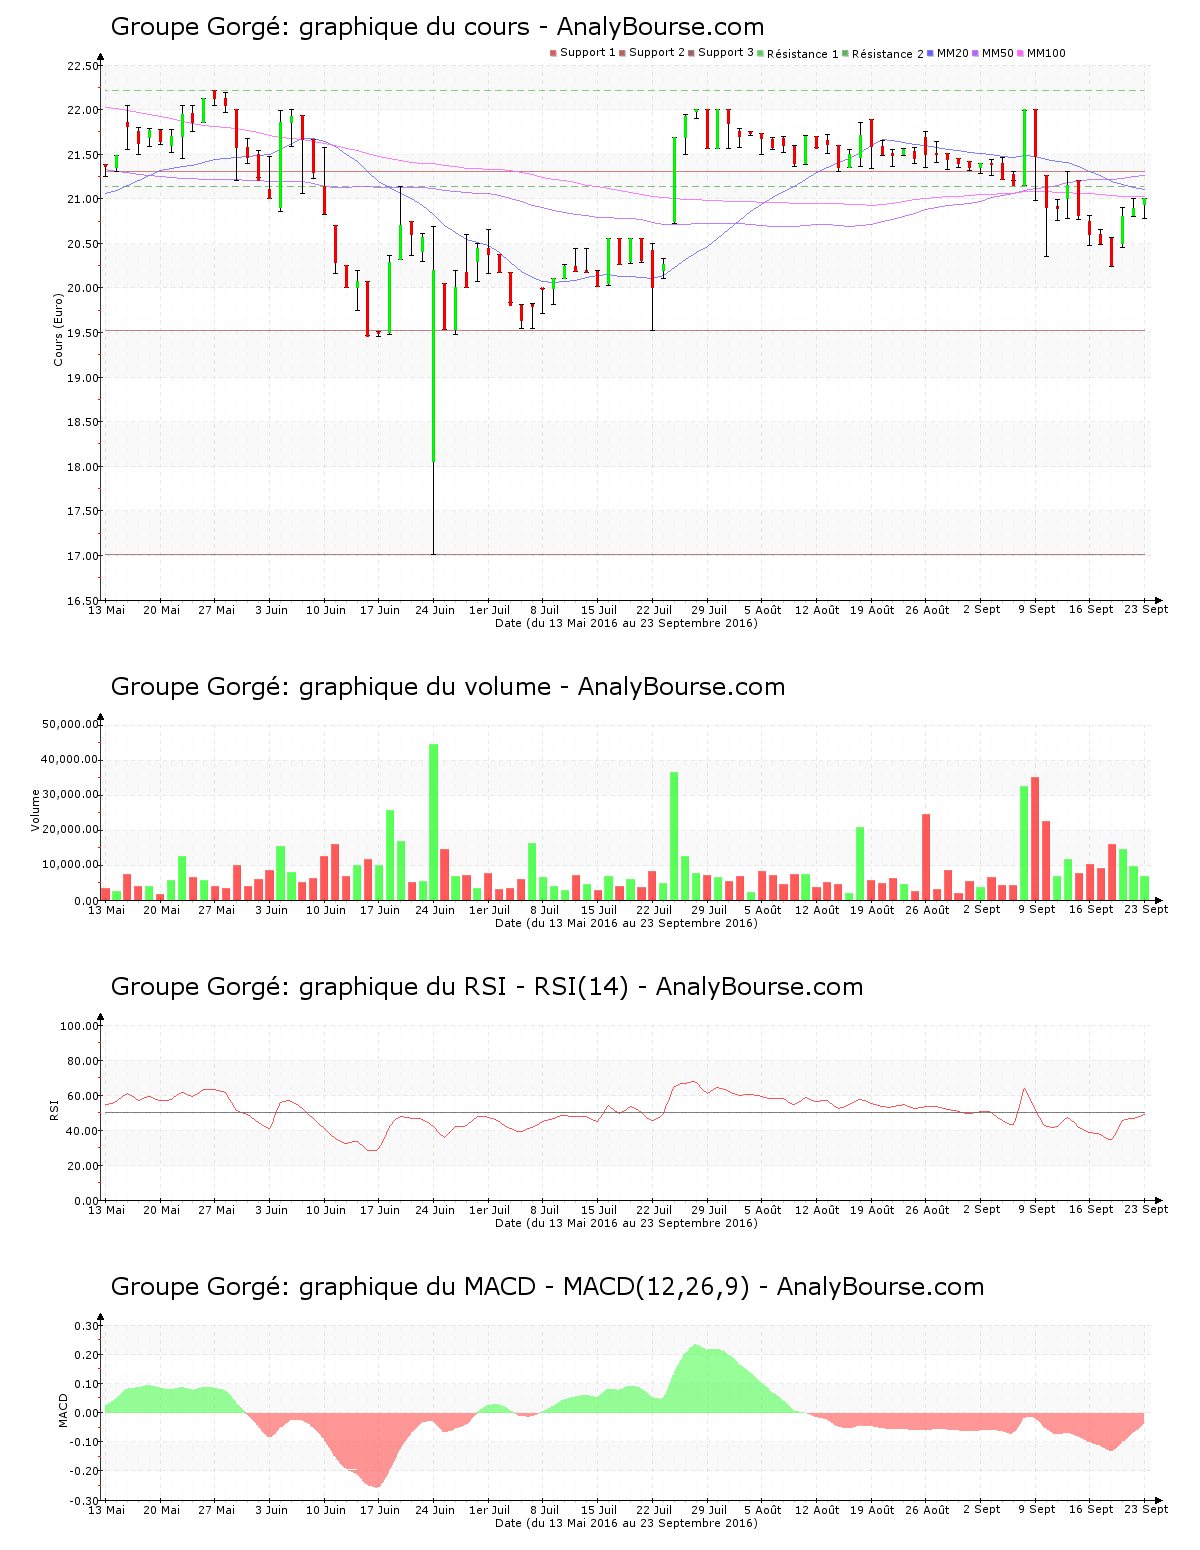Viewport: 1200px width, 1550px height.
Task: Click the '22 Juil' date on volume chart axis
Action: pos(654,910)
